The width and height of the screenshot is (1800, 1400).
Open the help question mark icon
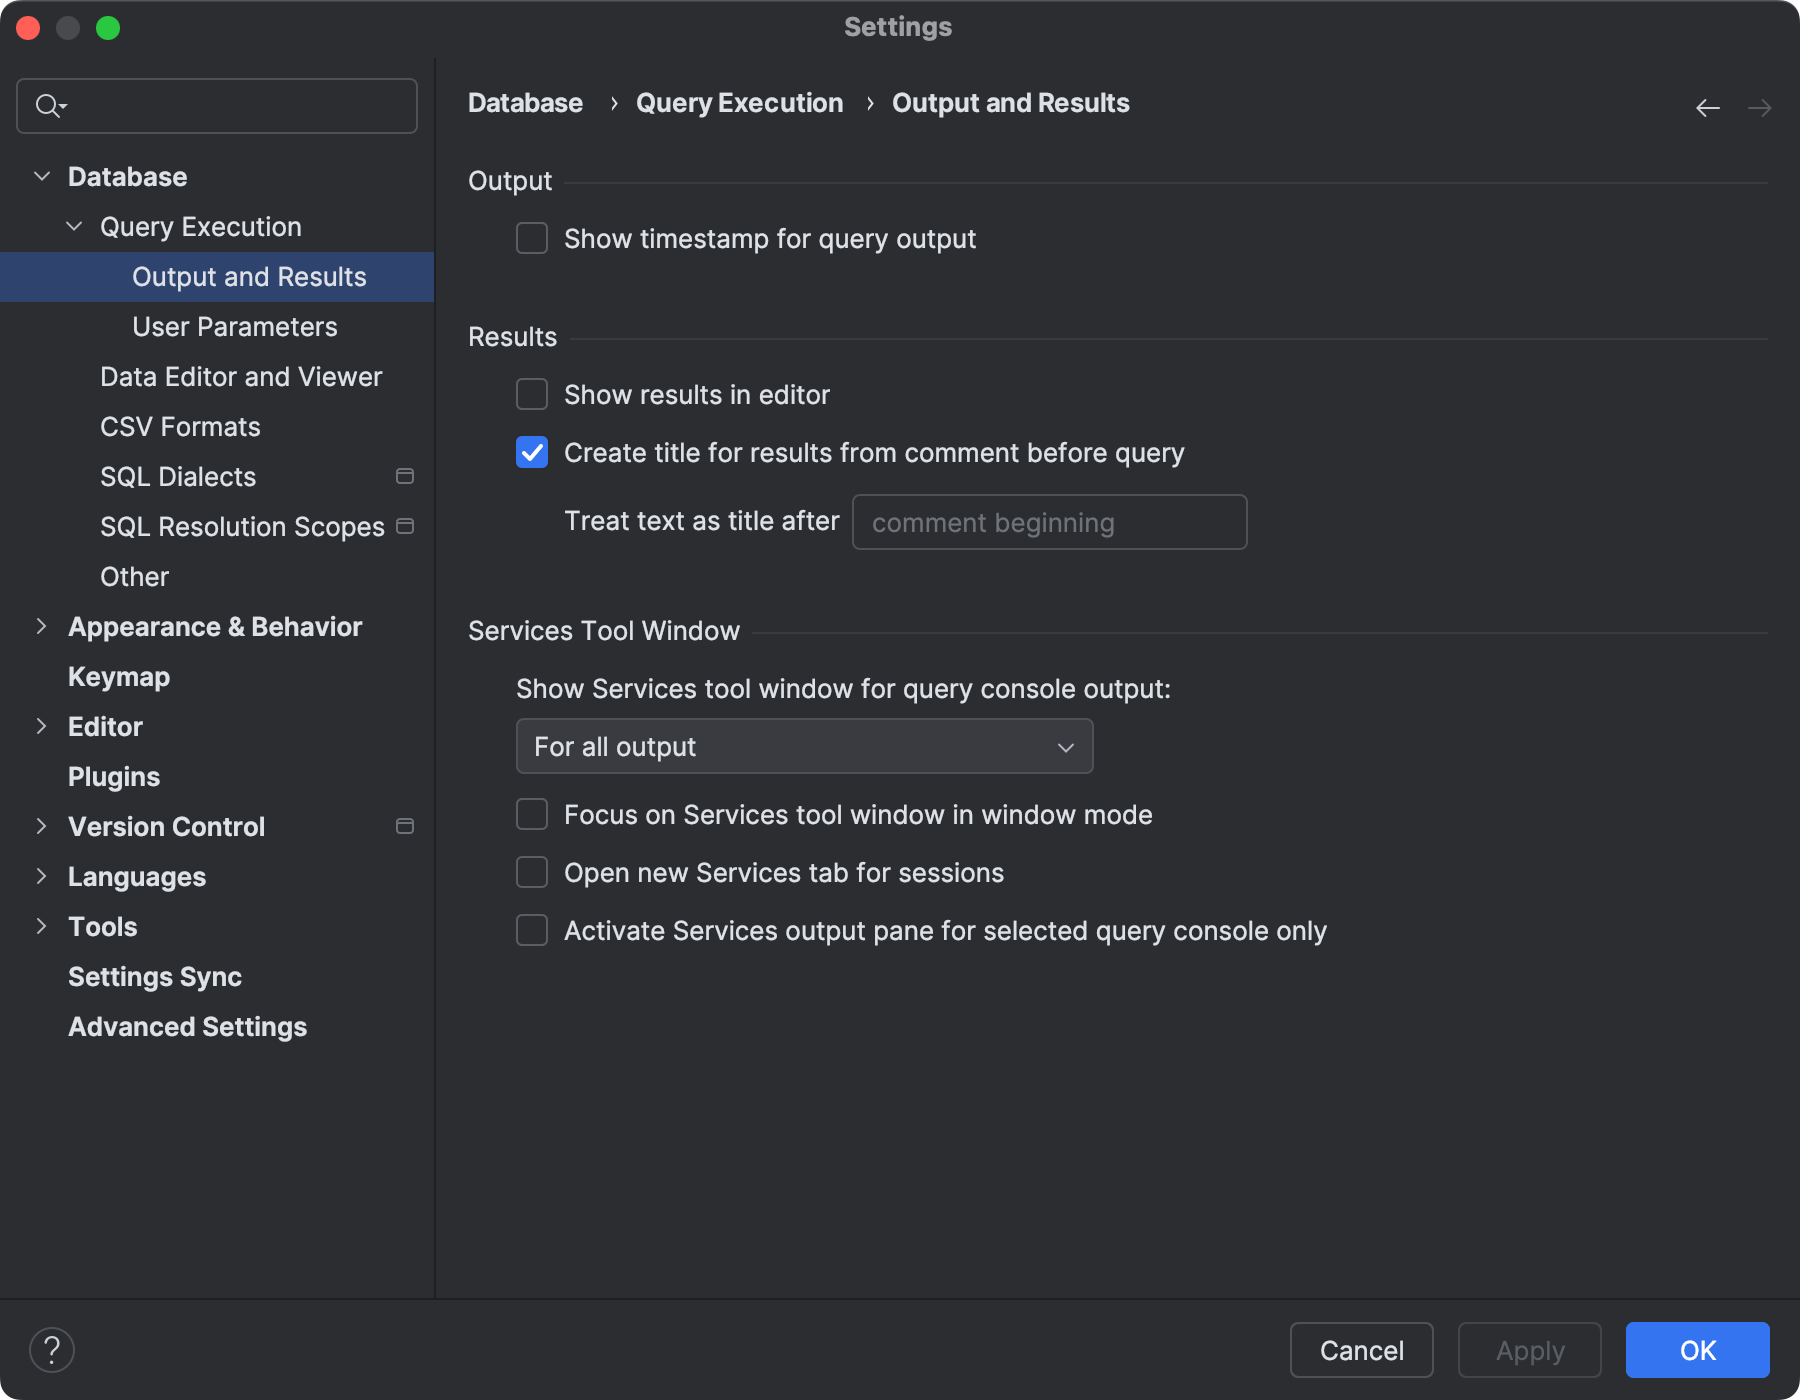(52, 1350)
